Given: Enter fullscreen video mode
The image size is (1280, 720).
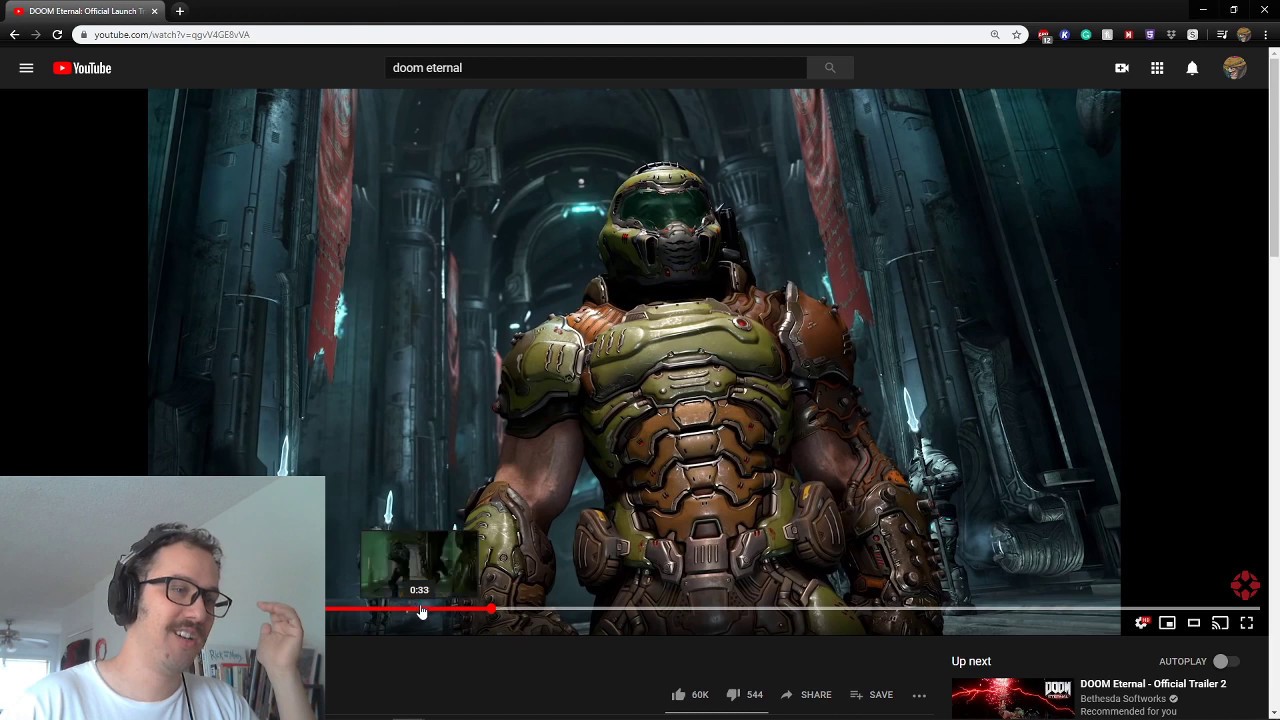Looking at the screenshot, I should pos(1247,623).
